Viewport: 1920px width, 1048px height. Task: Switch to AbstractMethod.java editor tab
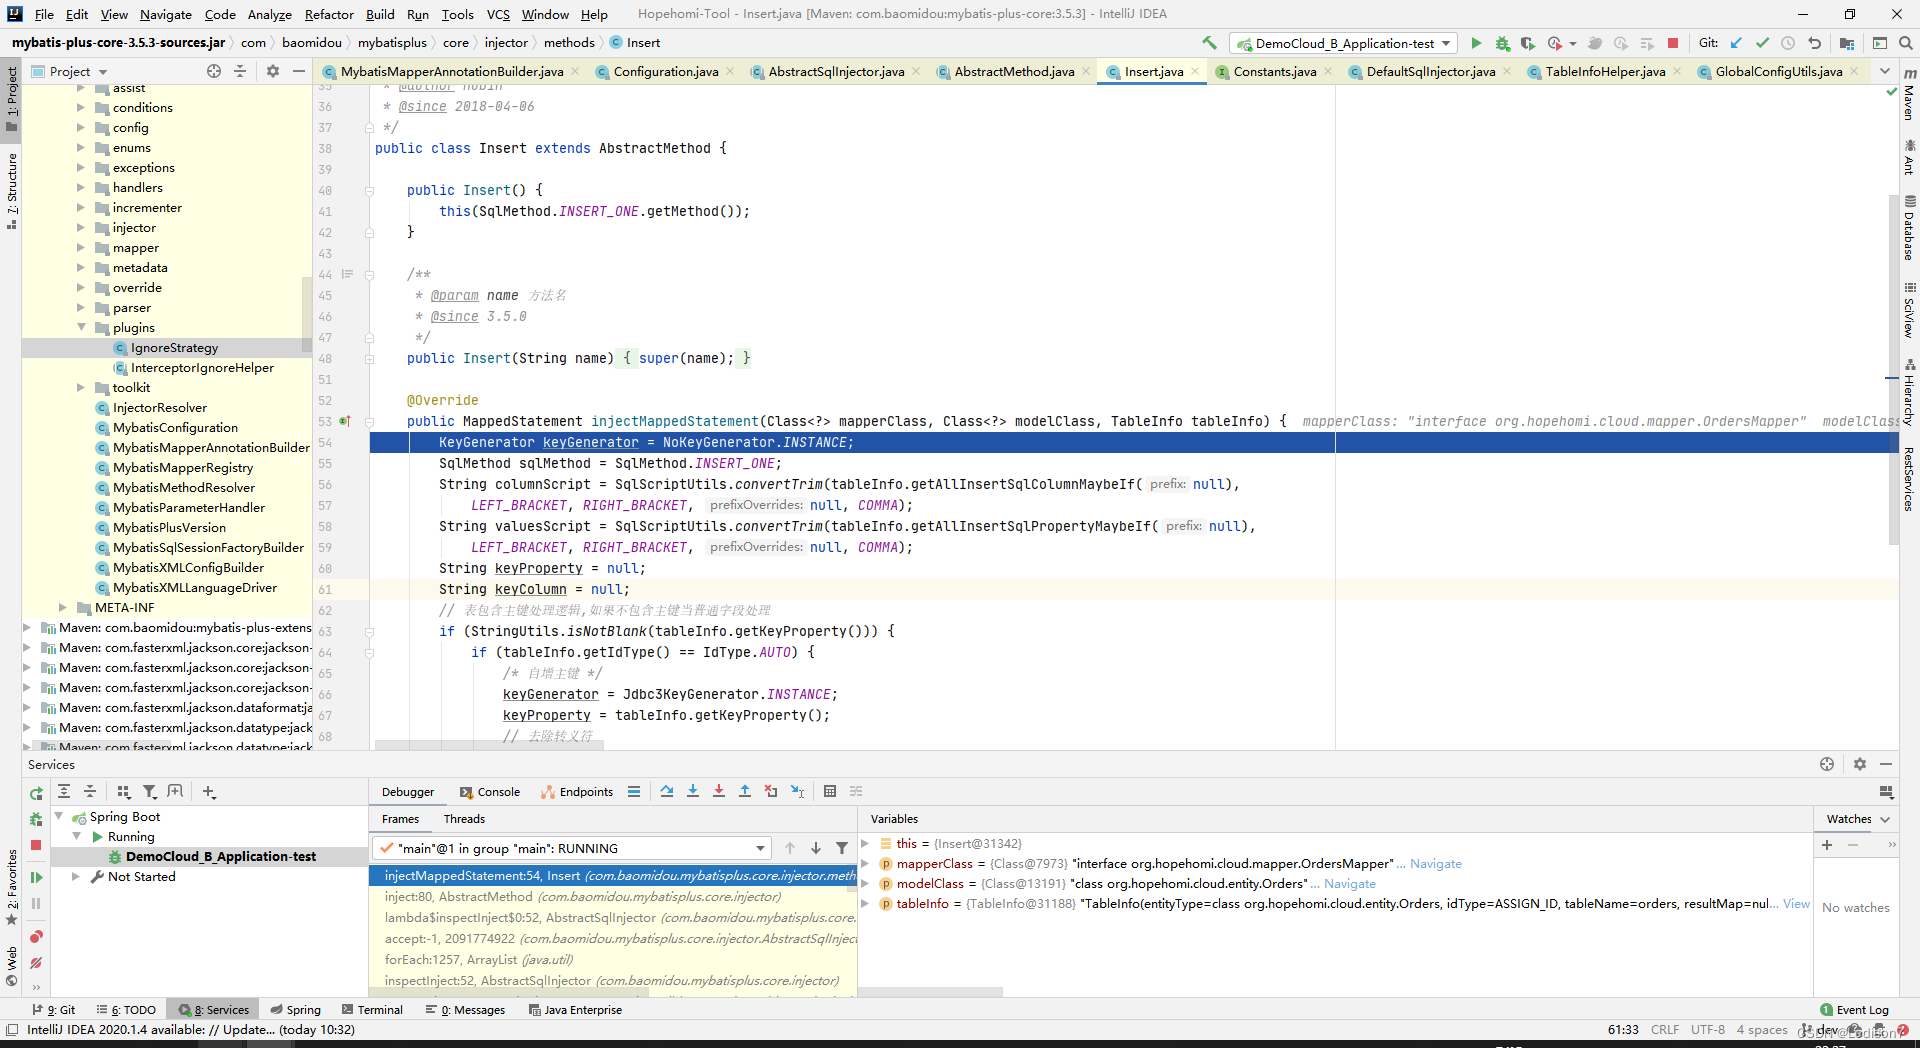pos(1013,71)
